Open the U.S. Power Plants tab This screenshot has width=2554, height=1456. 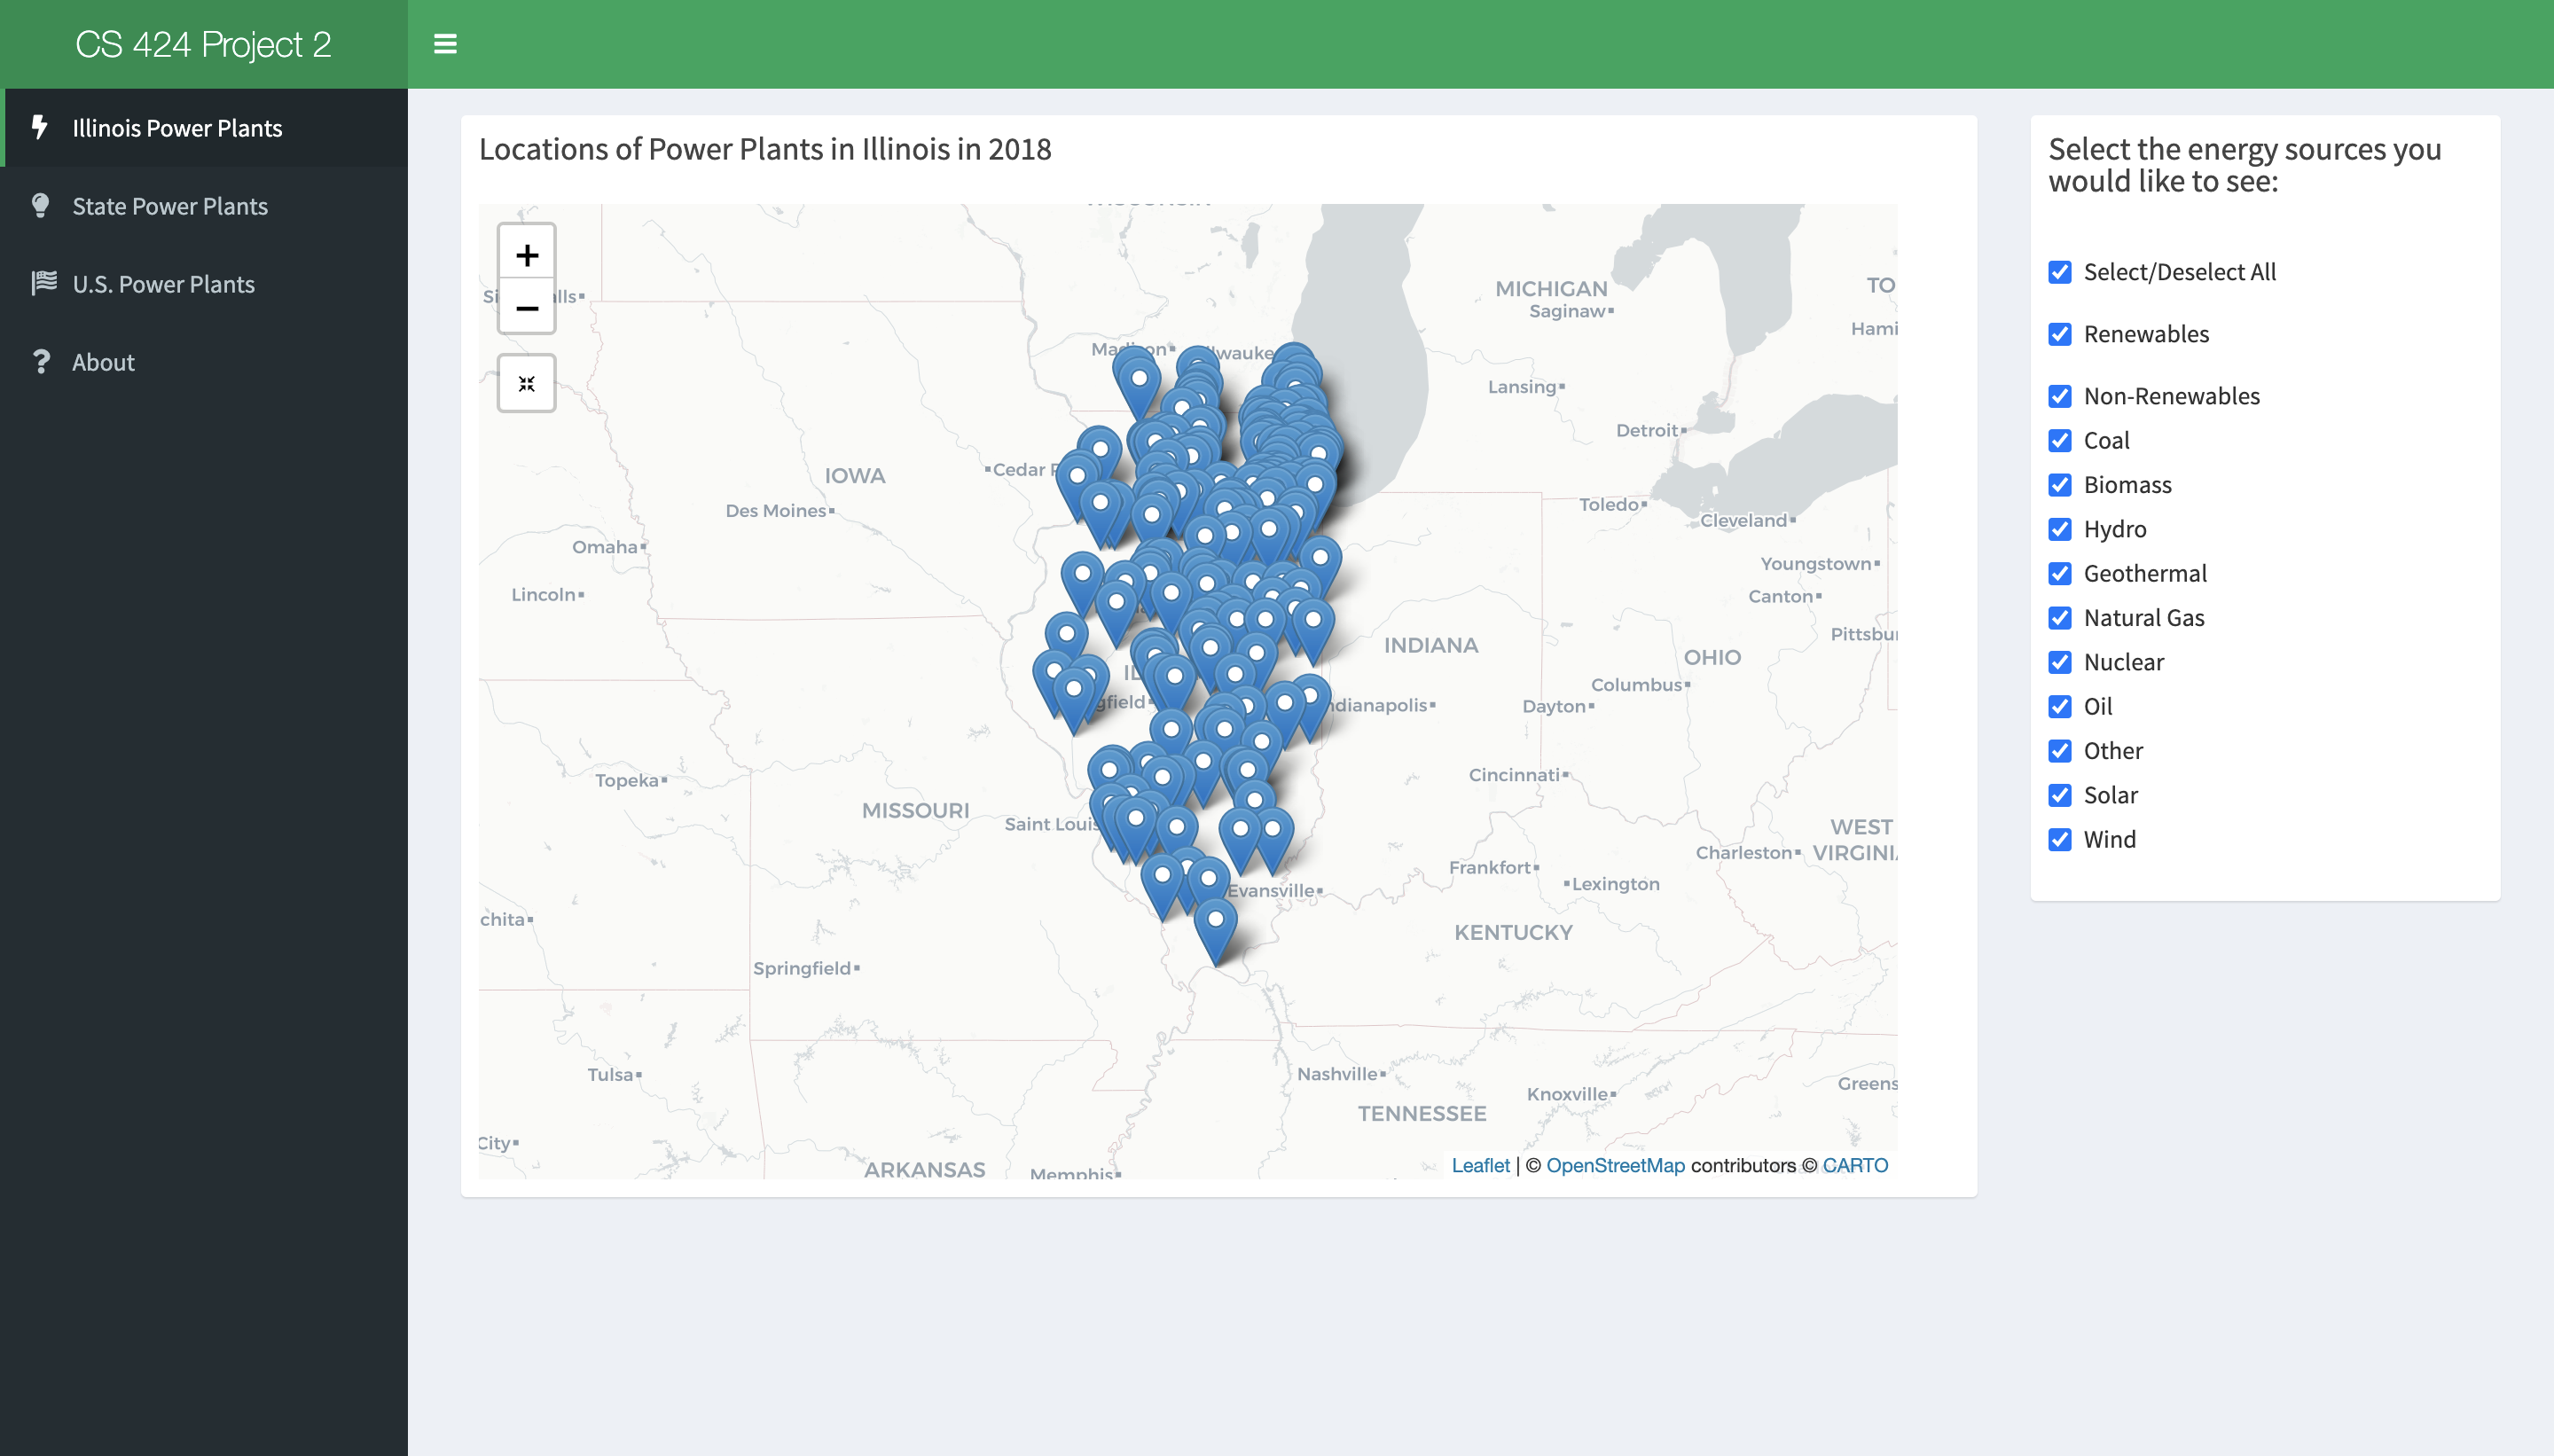[204, 284]
